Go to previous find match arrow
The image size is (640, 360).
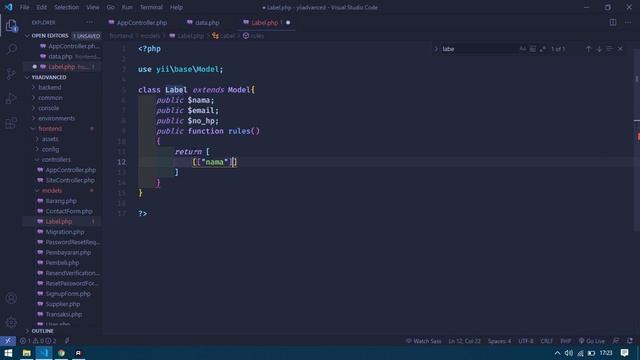coord(588,49)
